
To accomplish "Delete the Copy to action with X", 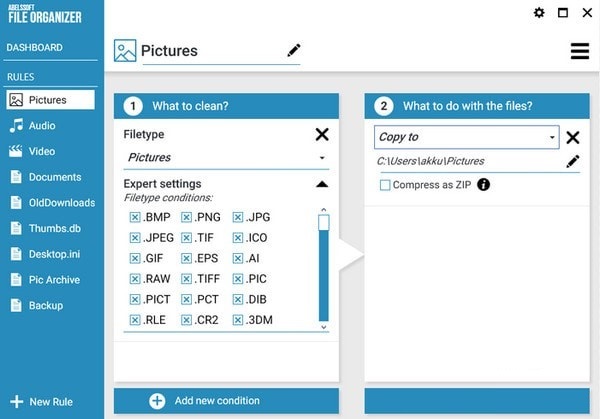I will 573,138.
